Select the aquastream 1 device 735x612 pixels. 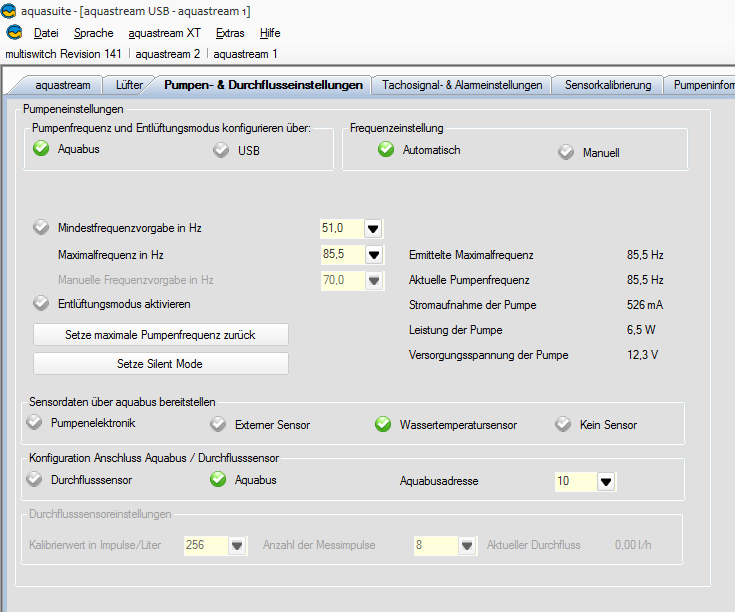pos(246,54)
